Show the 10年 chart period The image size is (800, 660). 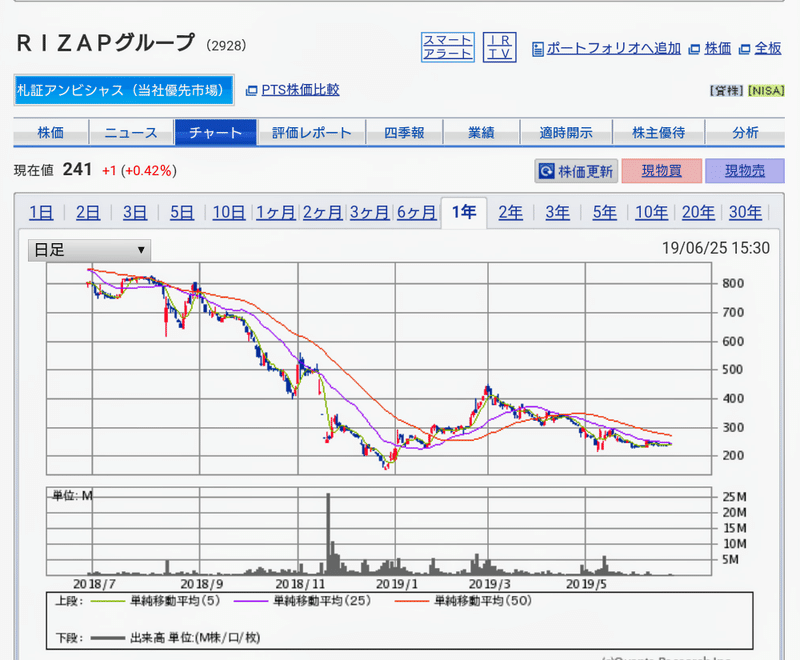[x=652, y=212]
